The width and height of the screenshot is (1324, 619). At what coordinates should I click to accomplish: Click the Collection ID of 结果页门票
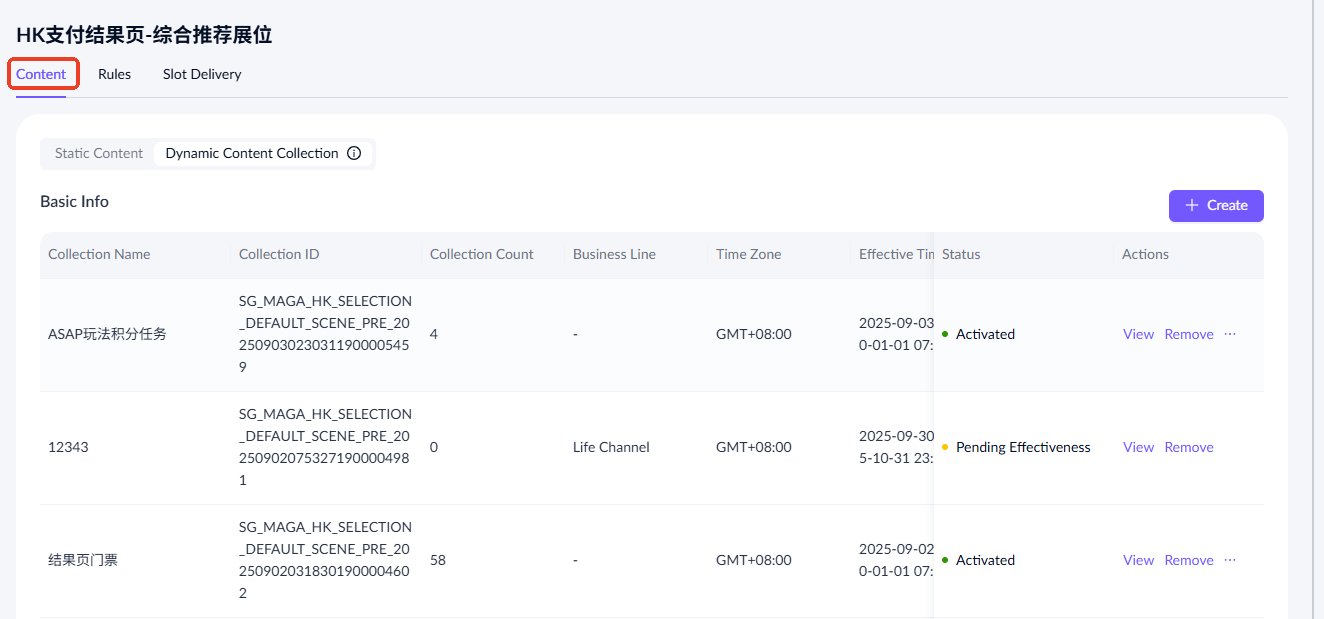[325, 560]
